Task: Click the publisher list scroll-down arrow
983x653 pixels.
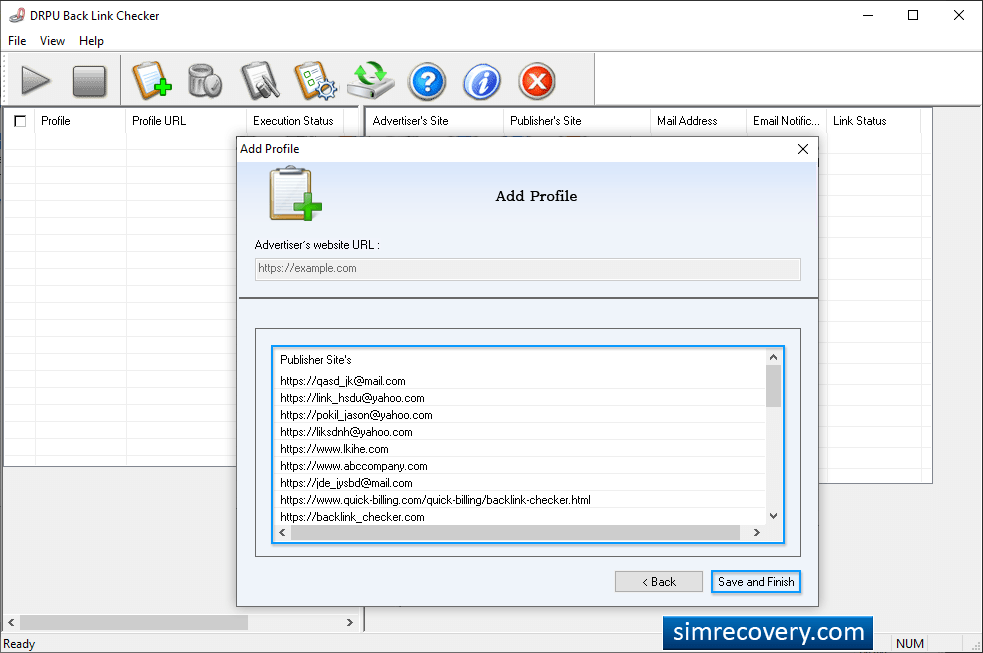Action: tap(773, 516)
